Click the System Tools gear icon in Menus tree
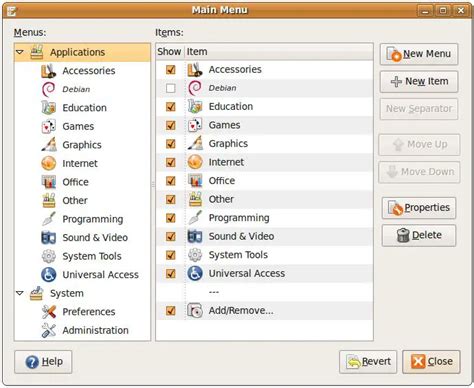The height and width of the screenshot is (388, 474). [x=49, y=256]
